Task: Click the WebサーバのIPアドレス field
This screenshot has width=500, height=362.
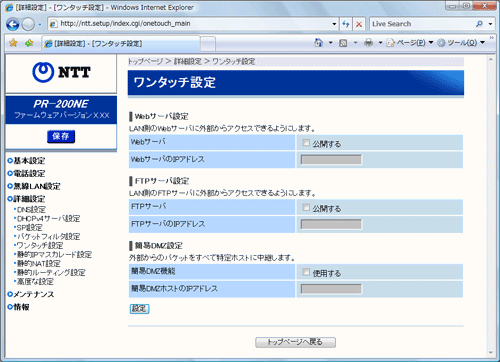Action: tap(331, 160)
